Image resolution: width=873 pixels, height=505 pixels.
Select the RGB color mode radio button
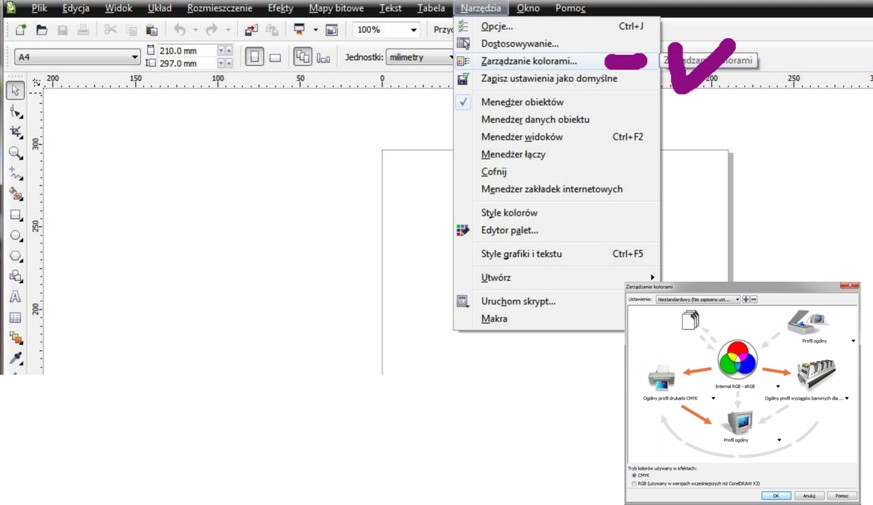tap(633, 484)
